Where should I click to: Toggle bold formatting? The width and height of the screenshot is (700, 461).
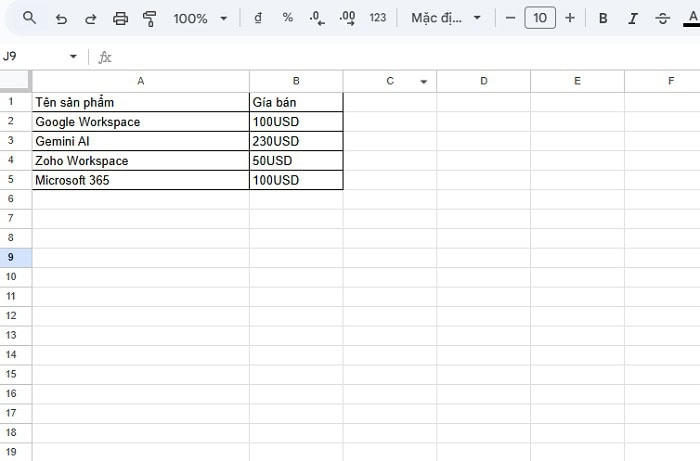pos(603,18)
